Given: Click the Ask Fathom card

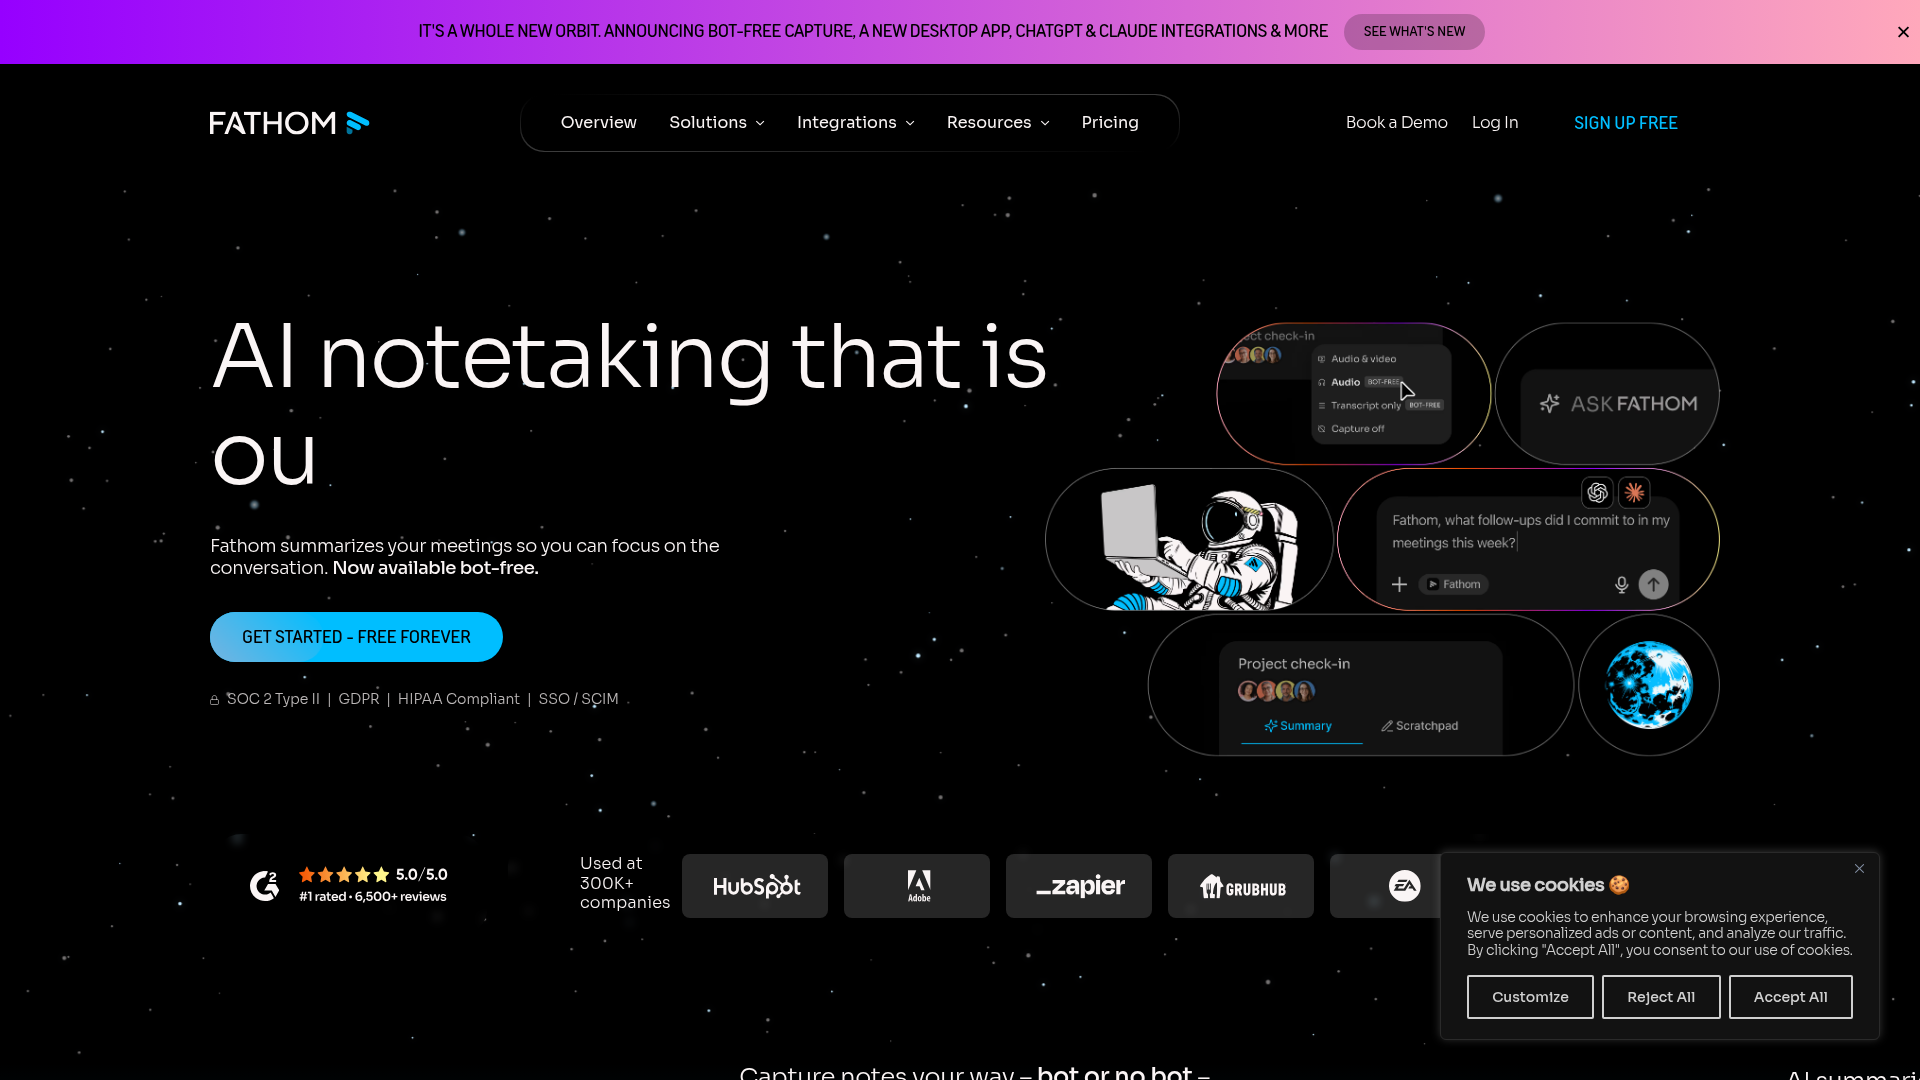Looking at the screenshot, I should [x=1607, y=394].
